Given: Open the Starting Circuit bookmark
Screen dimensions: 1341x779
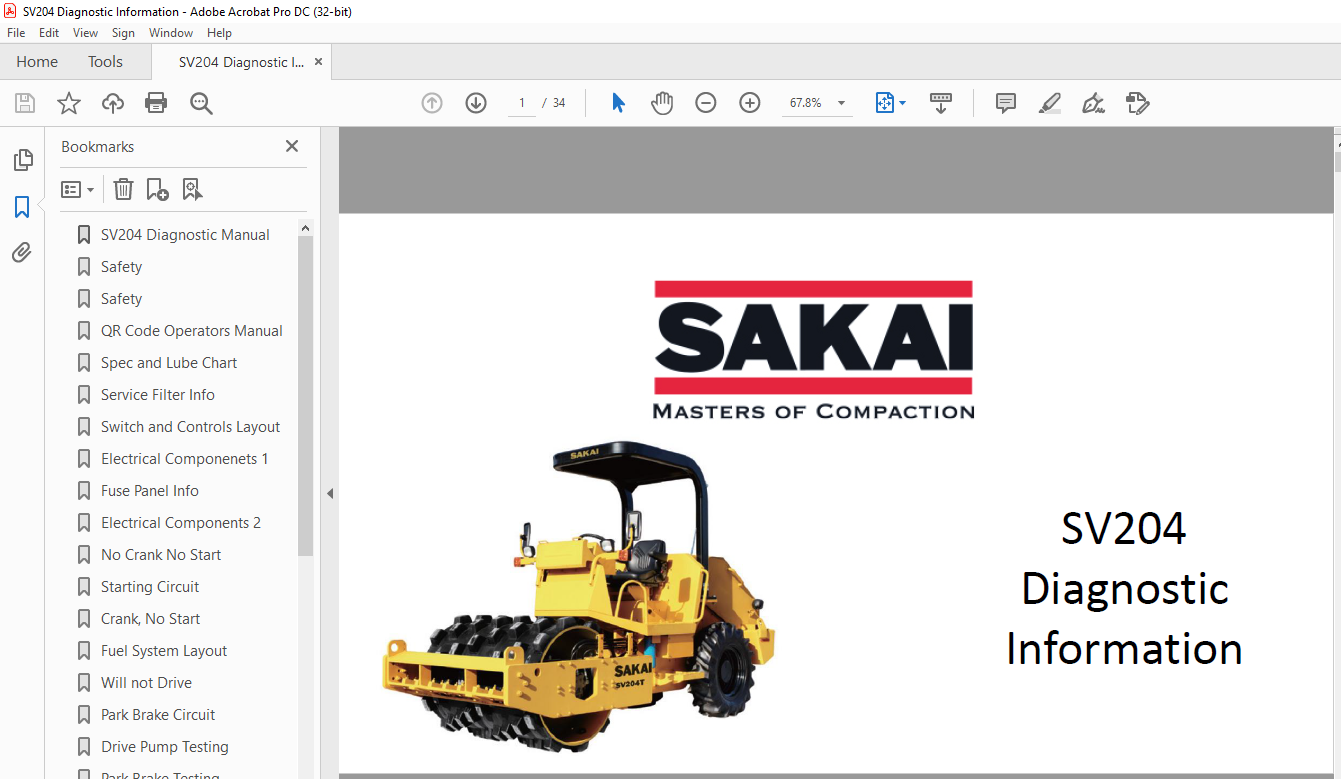Looking at the screenshot, I should point(150,587).
